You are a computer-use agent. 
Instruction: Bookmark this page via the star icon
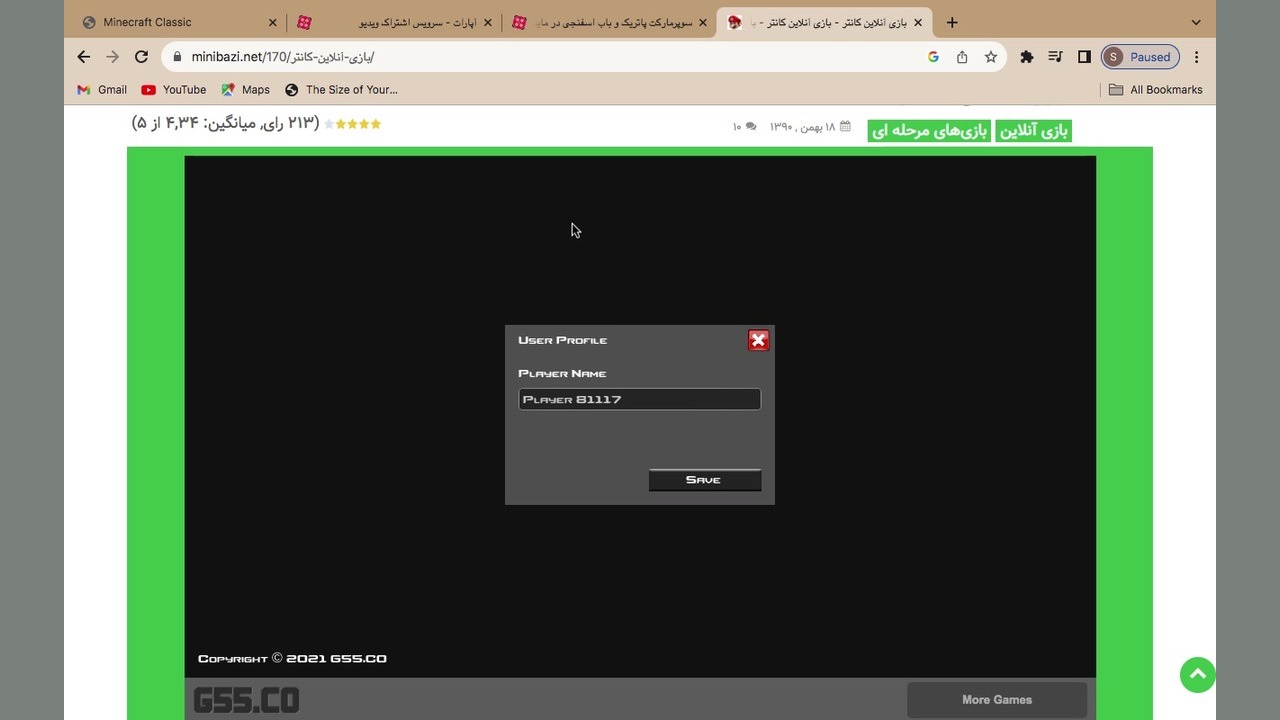tap(988, 57)
